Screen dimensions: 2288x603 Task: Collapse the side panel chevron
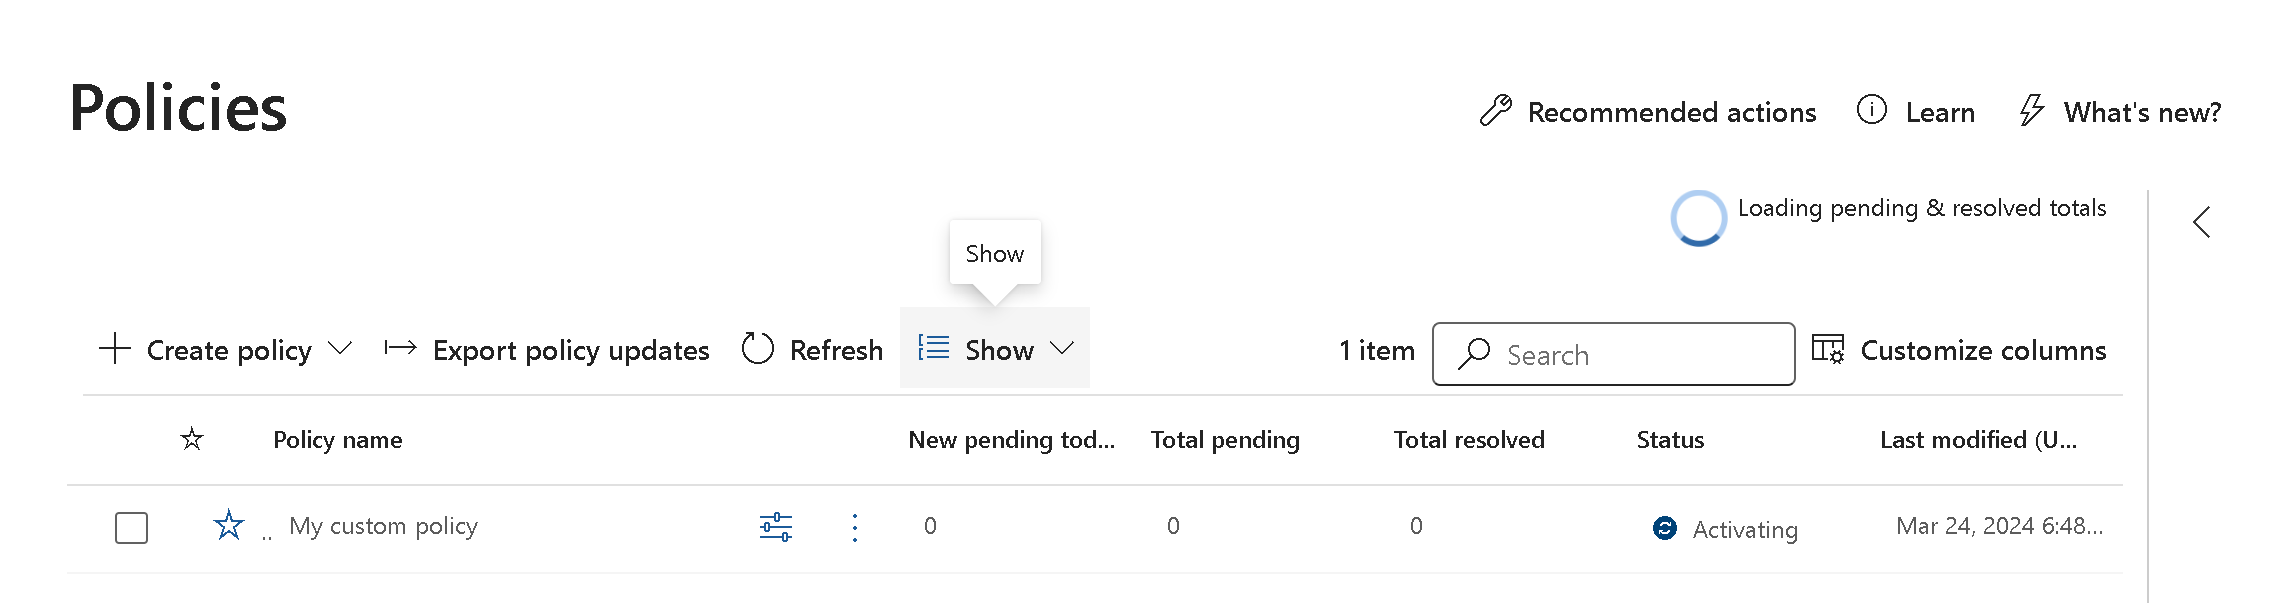[x=2201, y=222]
